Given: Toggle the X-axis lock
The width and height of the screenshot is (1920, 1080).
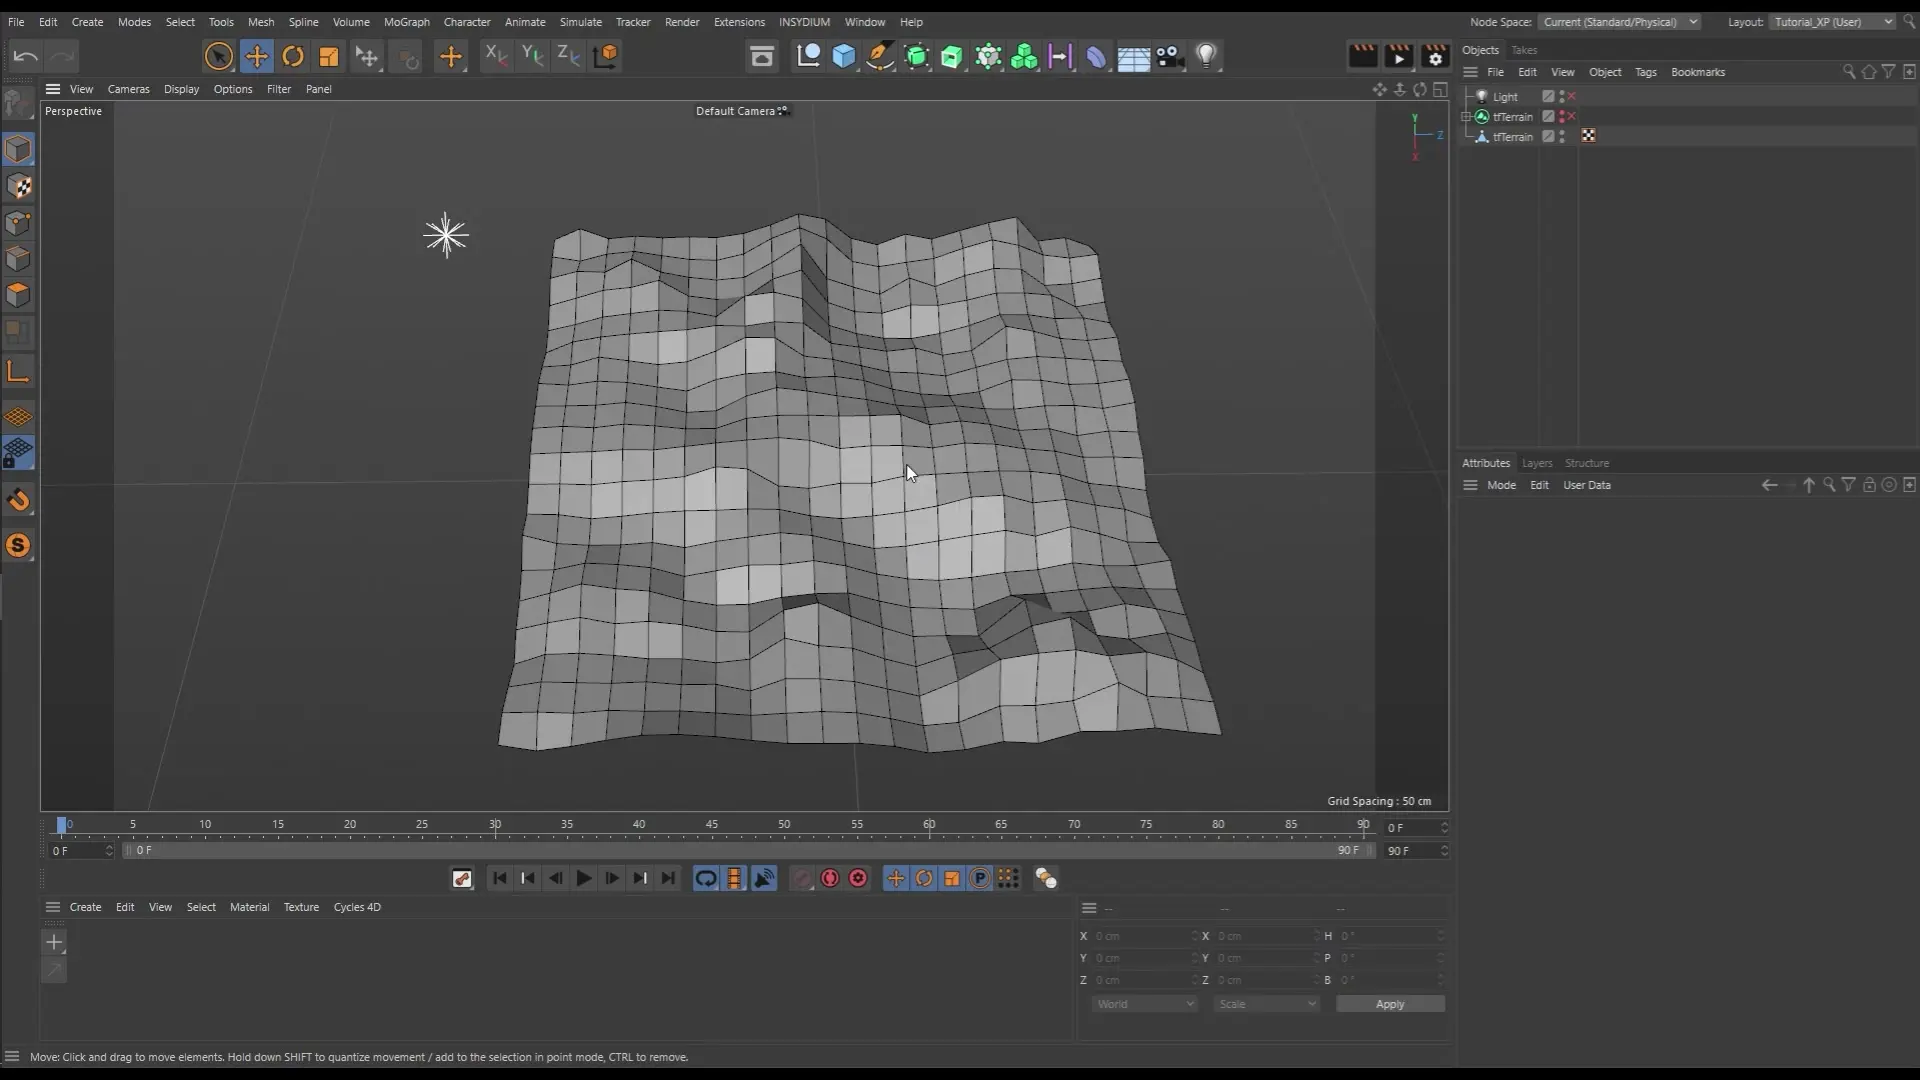Looking at the screenshot, I should [495, 56].
